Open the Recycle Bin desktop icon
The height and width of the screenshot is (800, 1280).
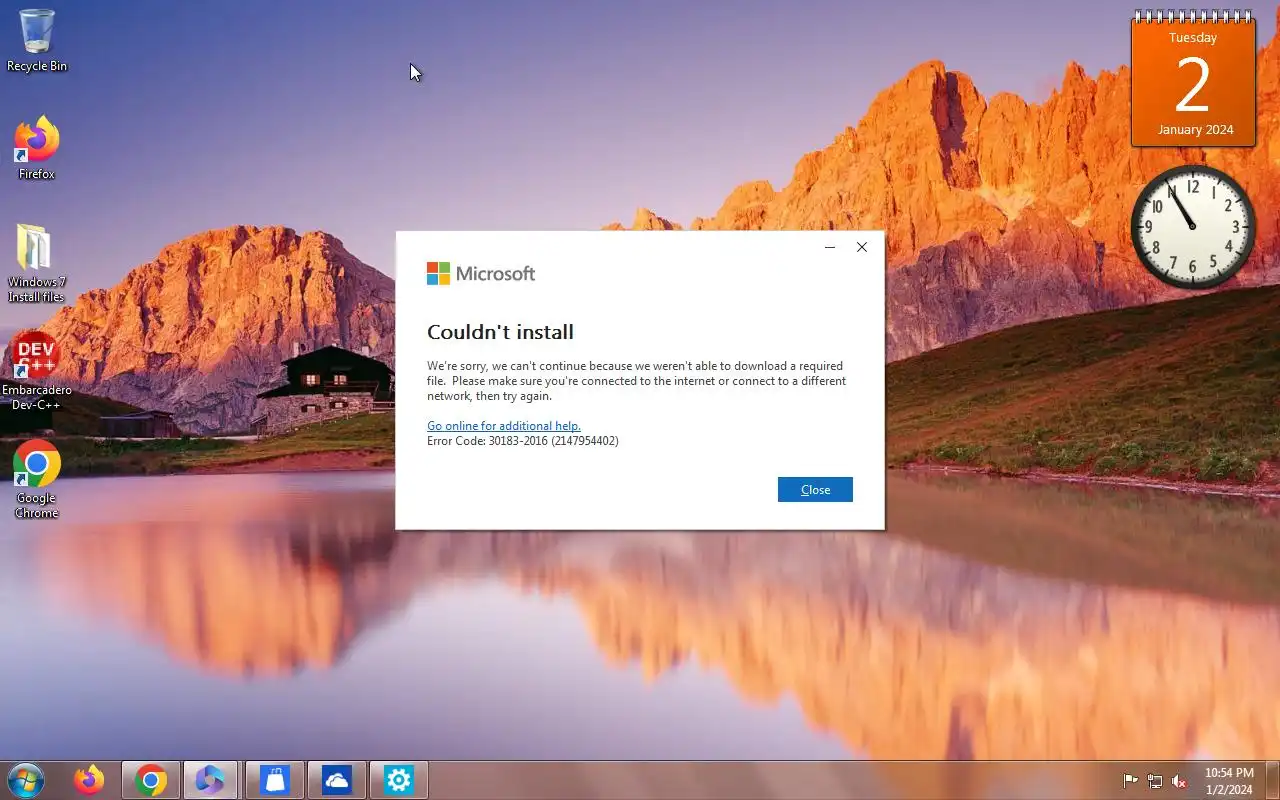tap(37, 41)
